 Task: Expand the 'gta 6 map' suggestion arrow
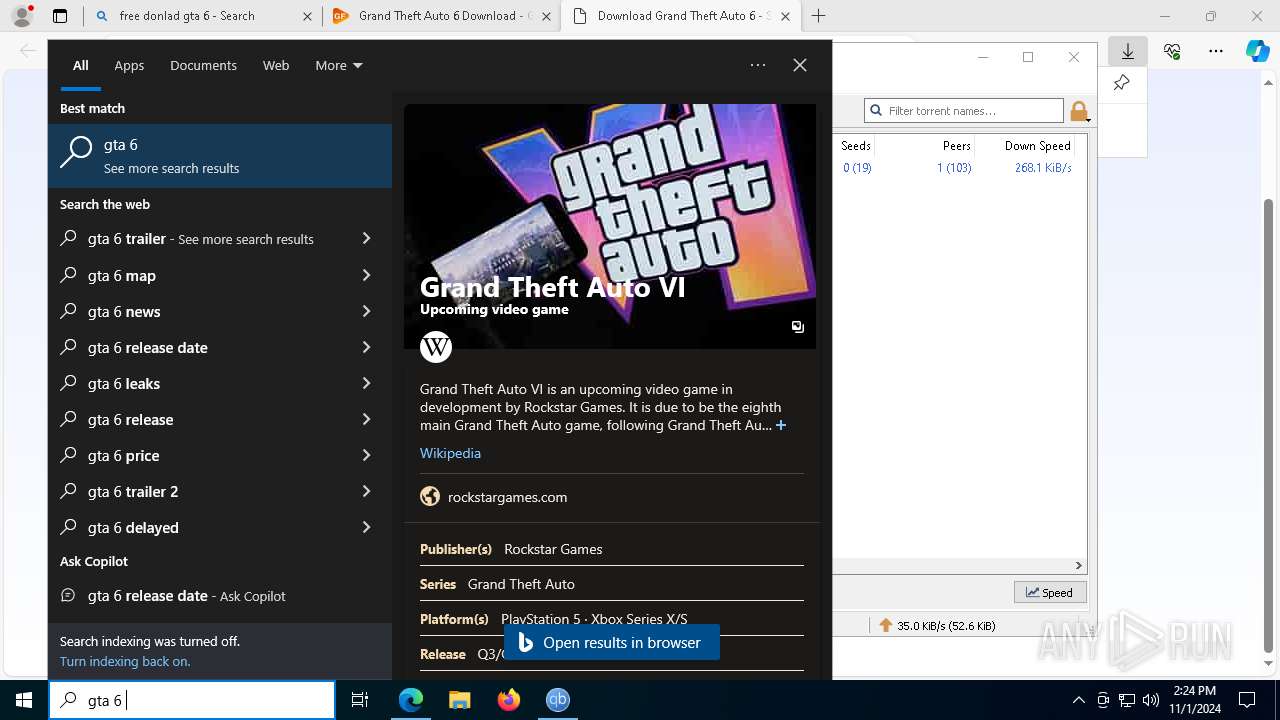click(x=366, y=275)
